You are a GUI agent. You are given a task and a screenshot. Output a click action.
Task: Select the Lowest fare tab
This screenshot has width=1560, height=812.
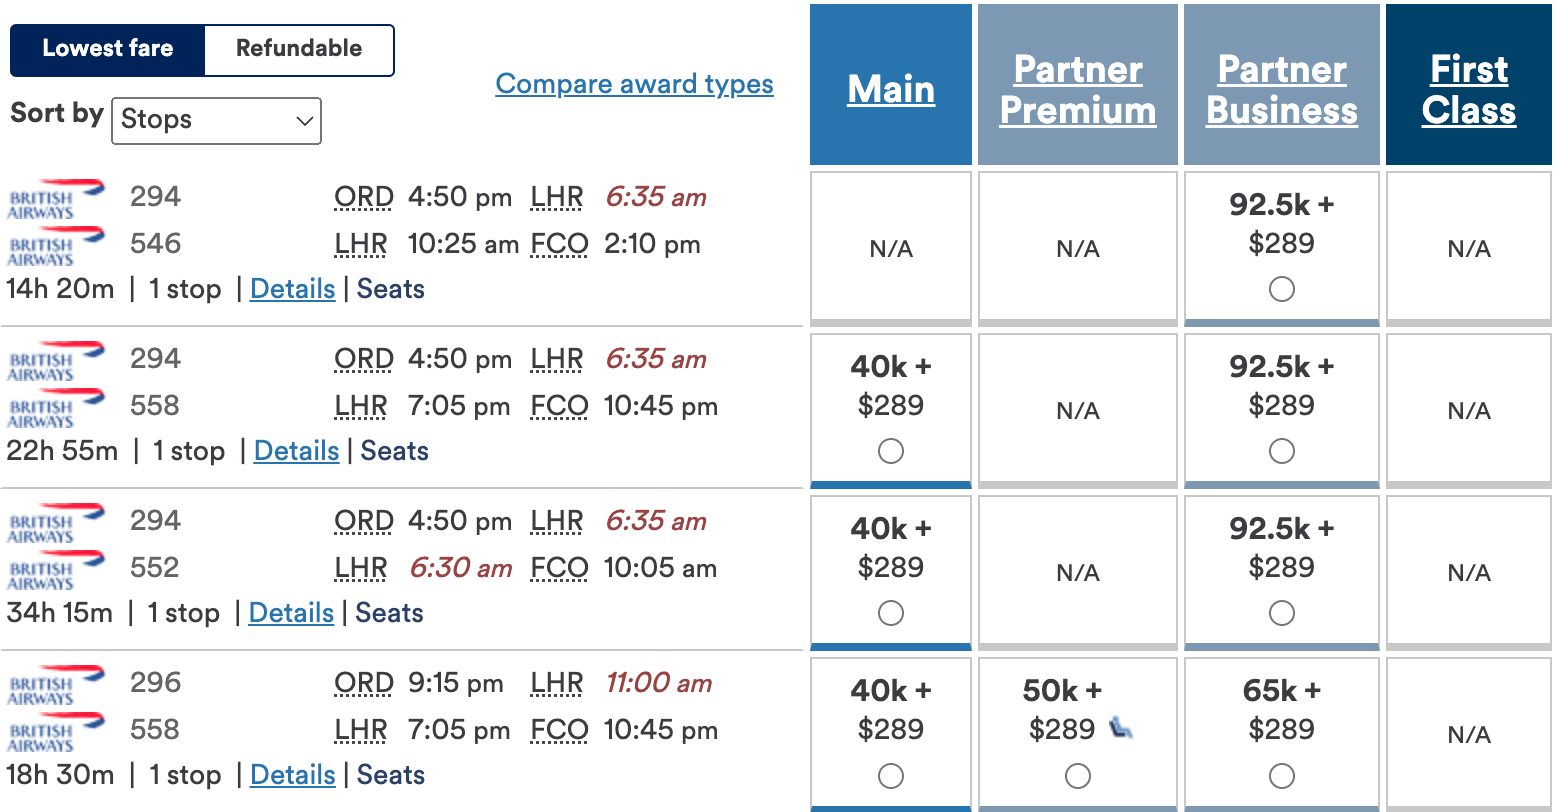(108, 49)
